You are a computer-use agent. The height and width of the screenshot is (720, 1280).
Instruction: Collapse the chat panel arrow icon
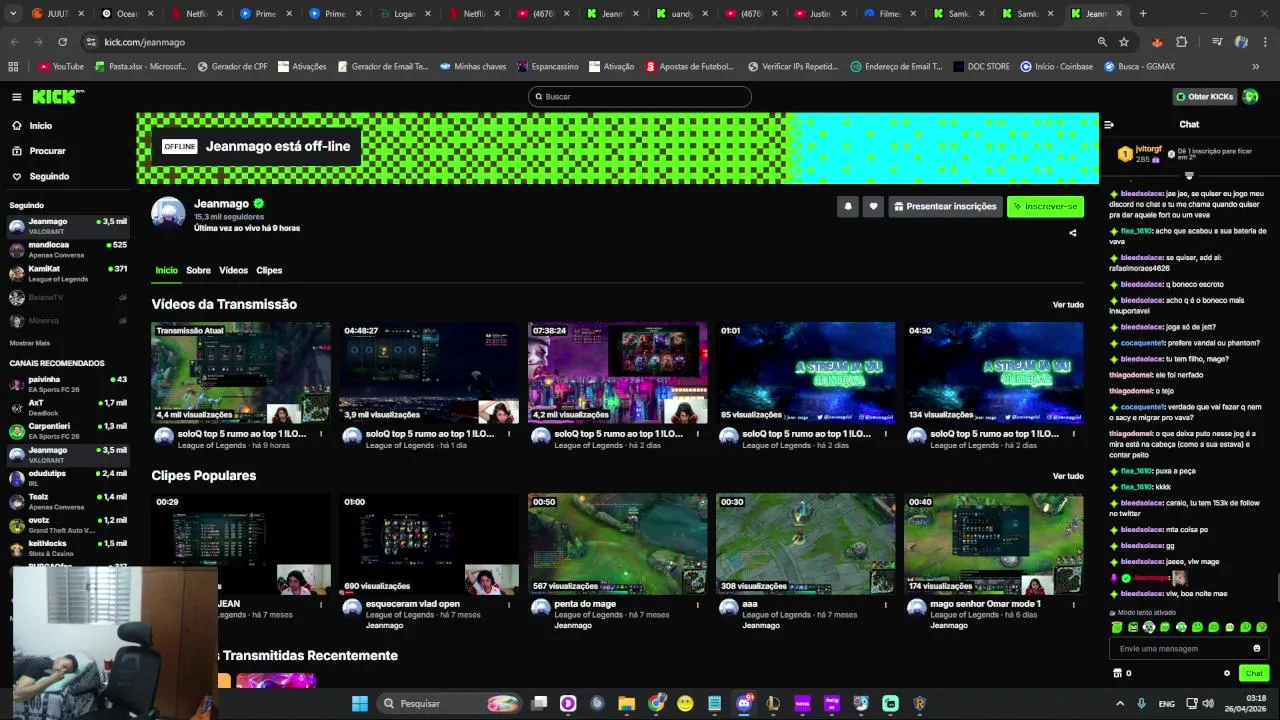(x=1109, y=125)
